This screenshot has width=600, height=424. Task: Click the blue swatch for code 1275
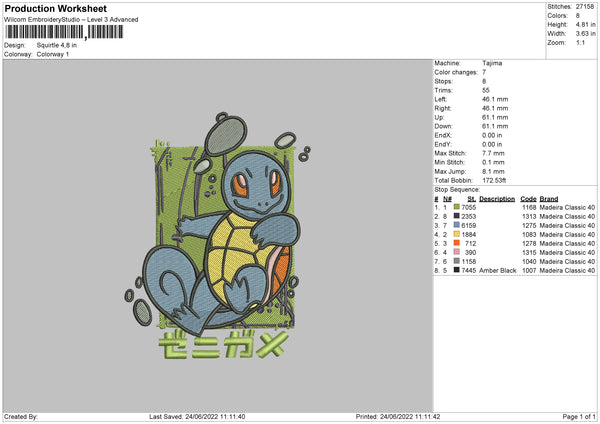click(457, 225)
